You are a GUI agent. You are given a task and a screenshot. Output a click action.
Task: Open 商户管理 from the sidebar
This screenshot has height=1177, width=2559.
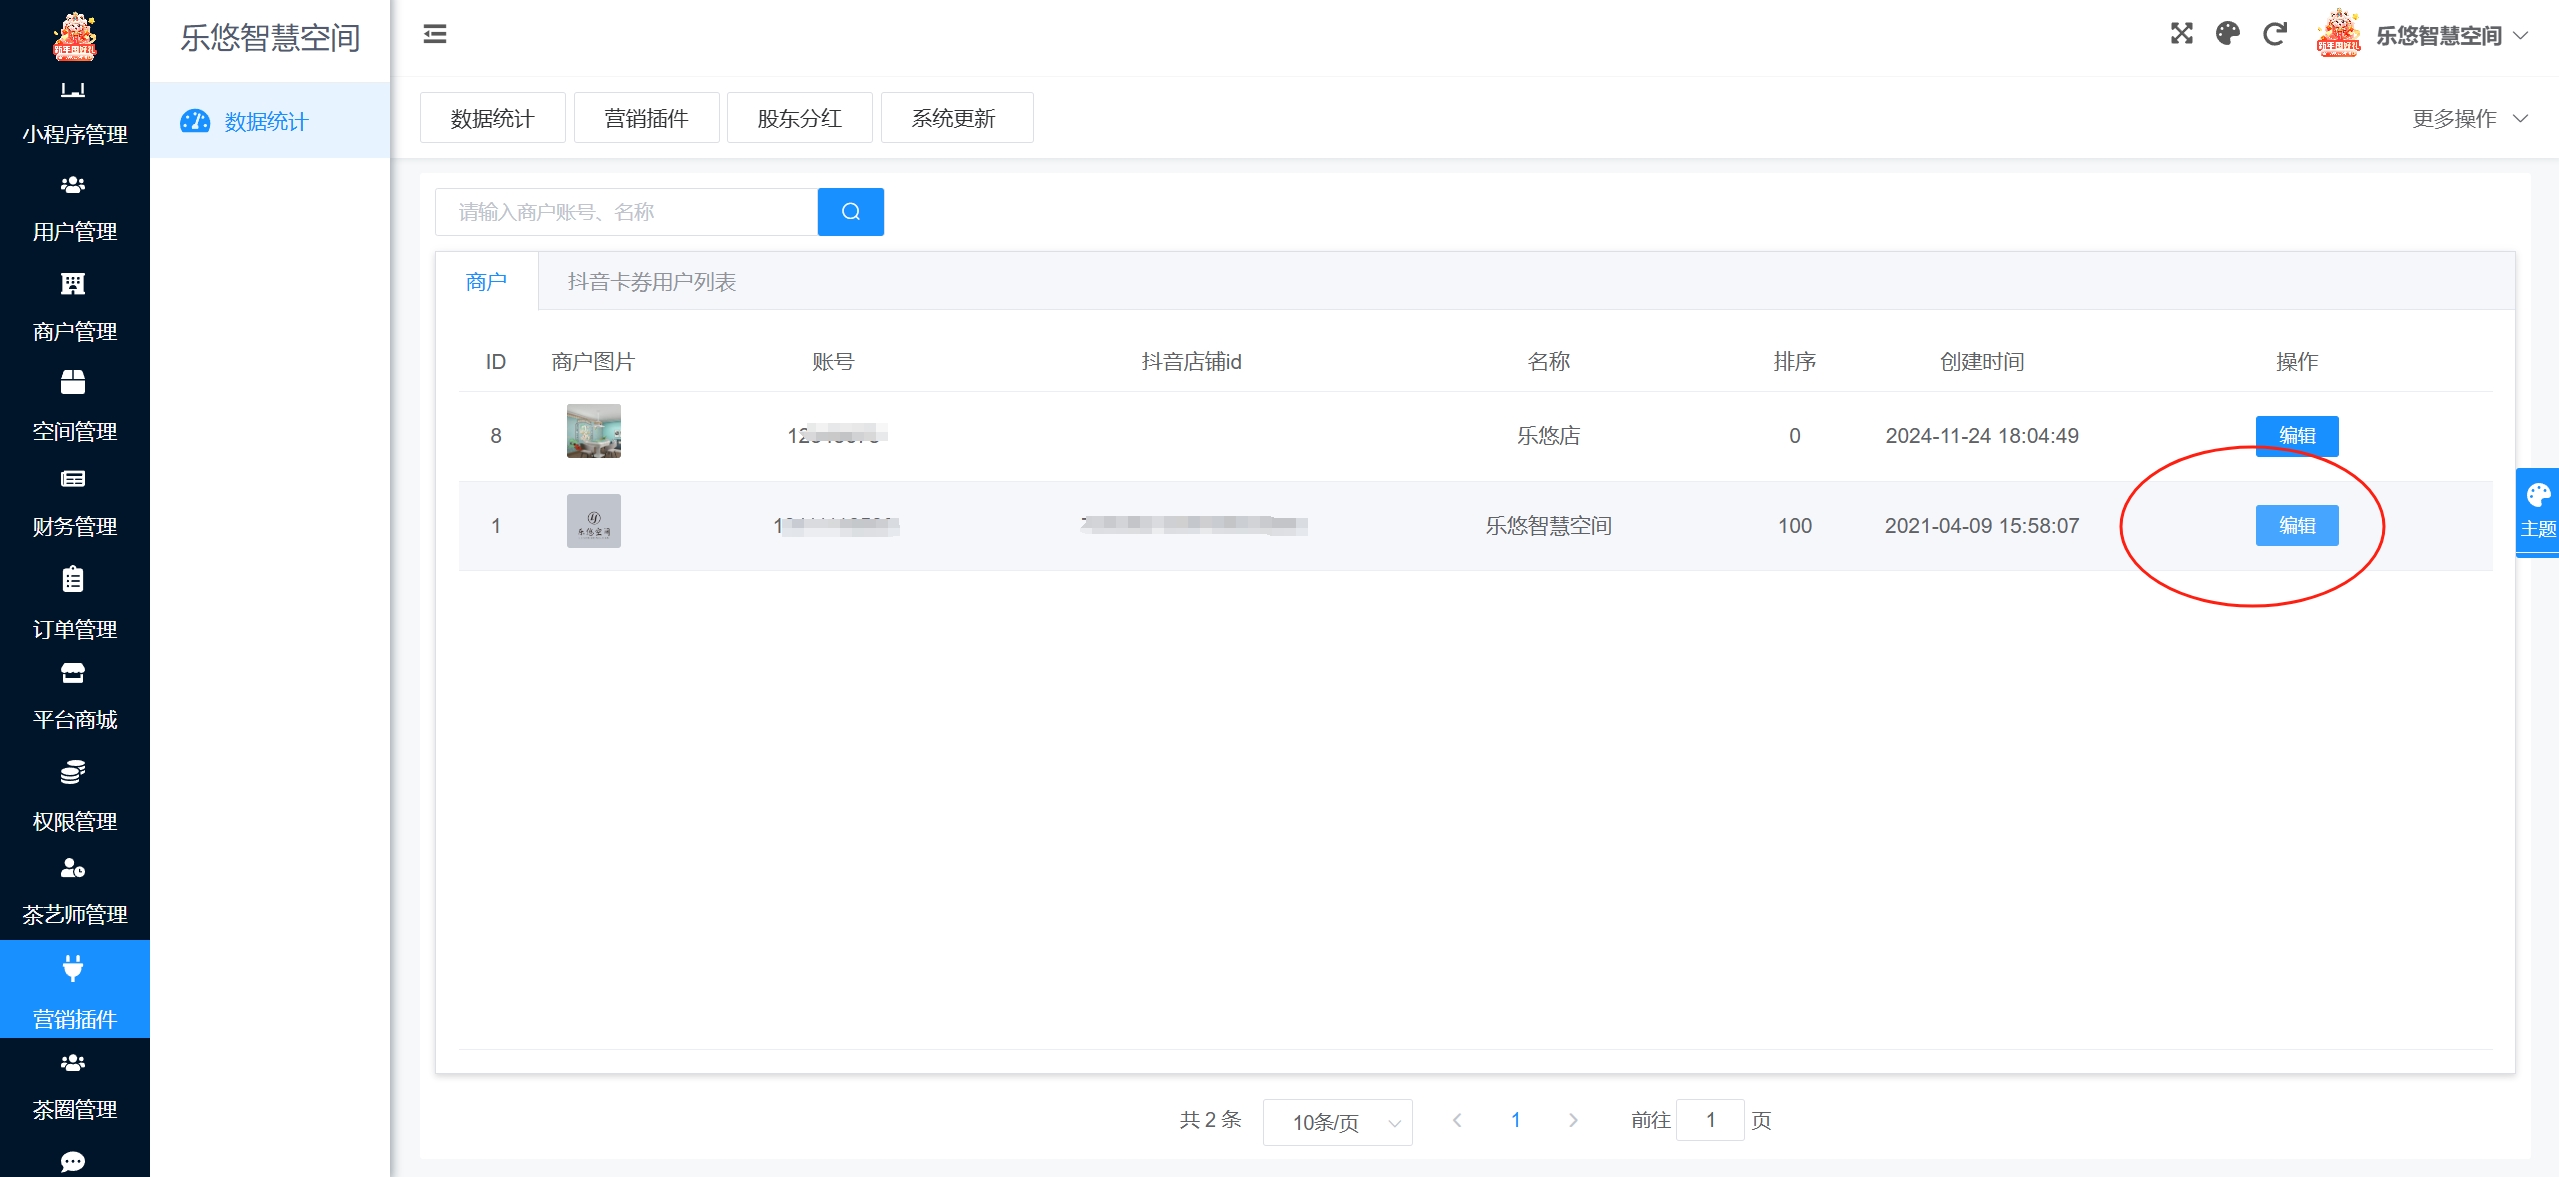click(73, 308)
